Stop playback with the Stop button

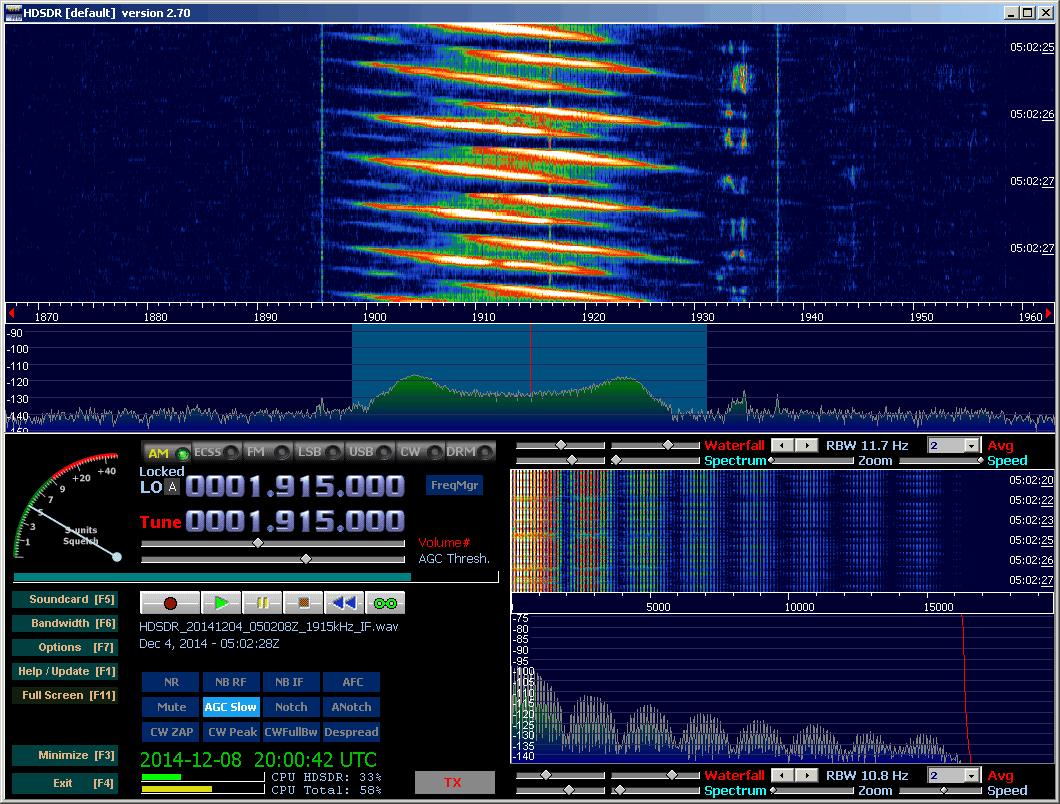tap(303, 603)
